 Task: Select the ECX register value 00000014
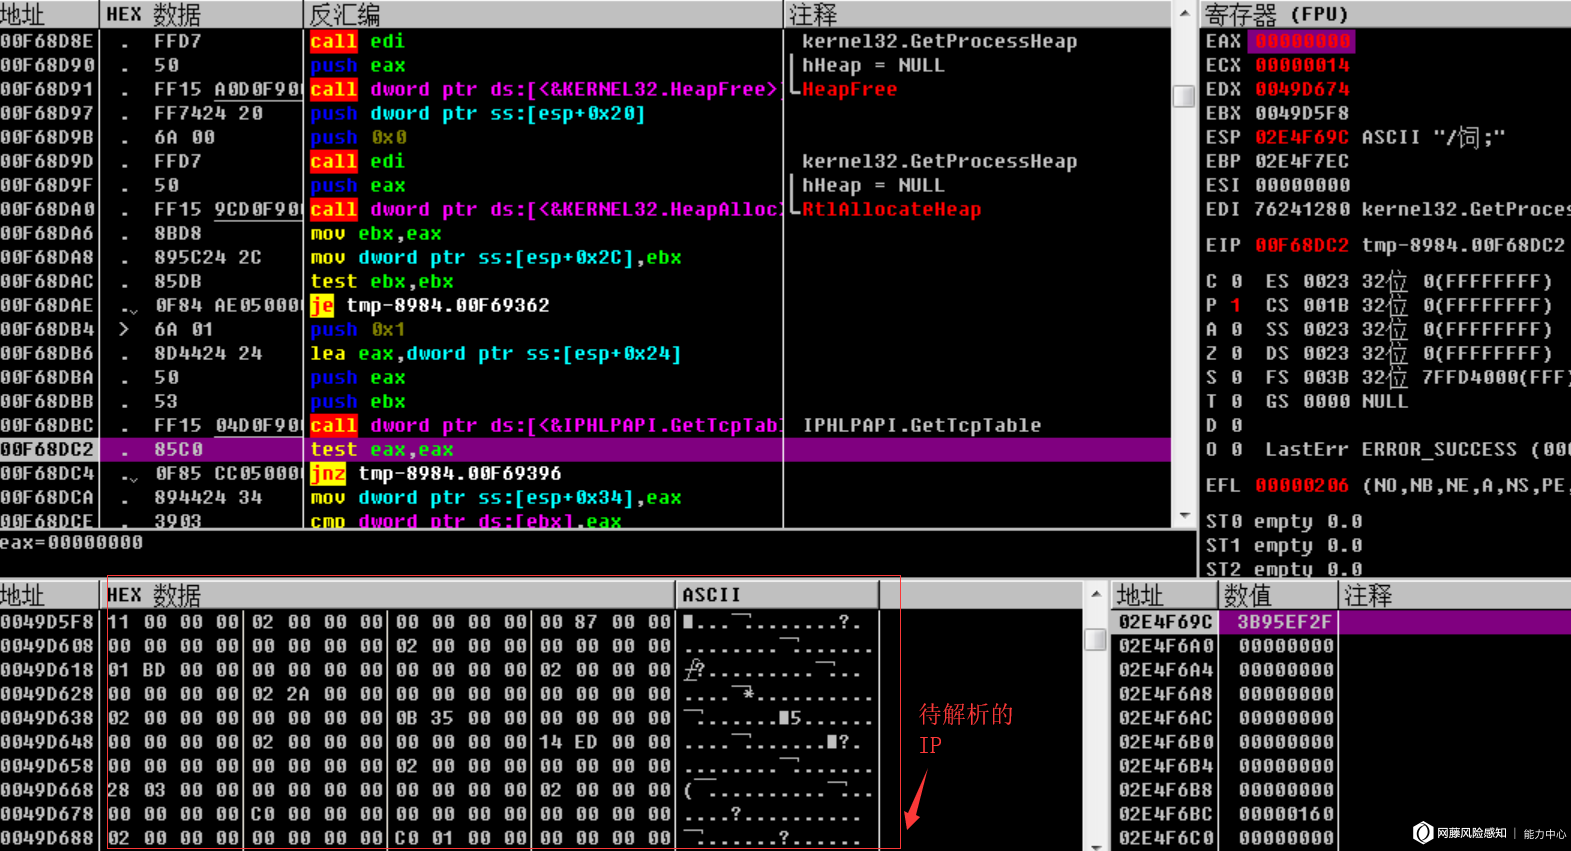click(1302, 65)
